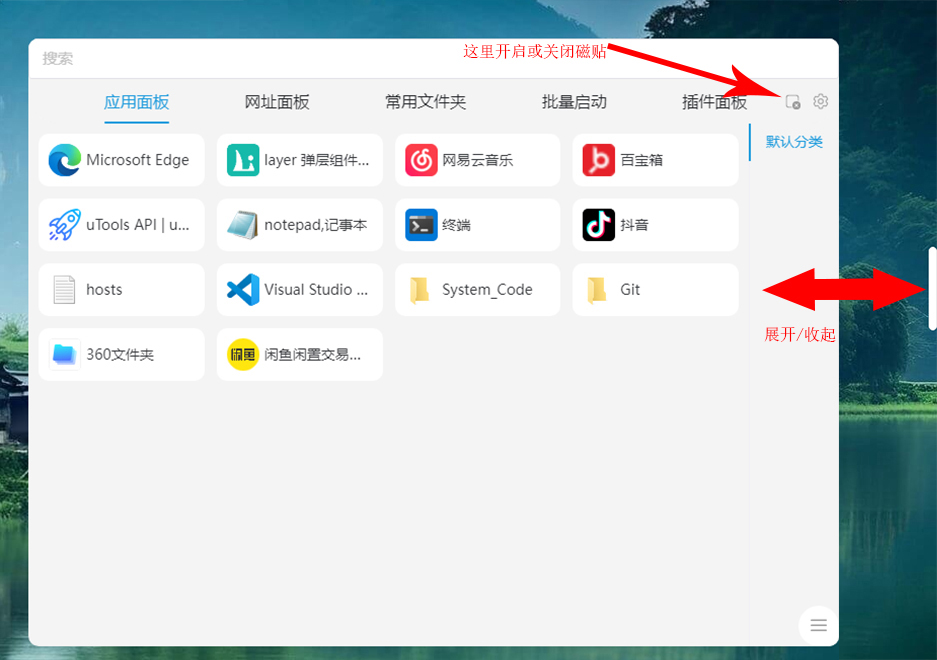Switch to the 批量启动 tab
The height and width of the screenshot is (660, 937).
point(574,102)
